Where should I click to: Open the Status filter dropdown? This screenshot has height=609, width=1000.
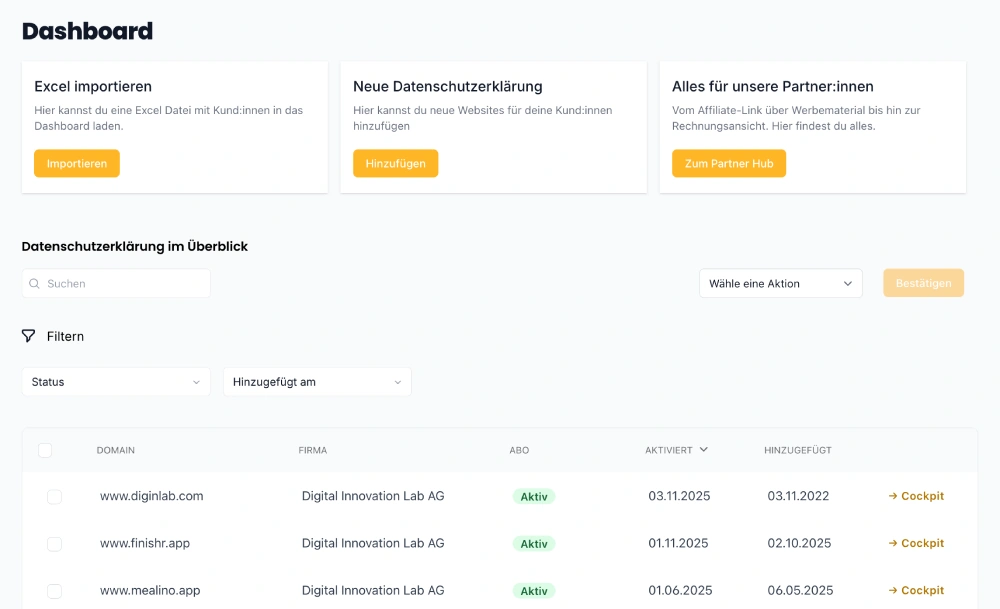(x=116, y=382)
